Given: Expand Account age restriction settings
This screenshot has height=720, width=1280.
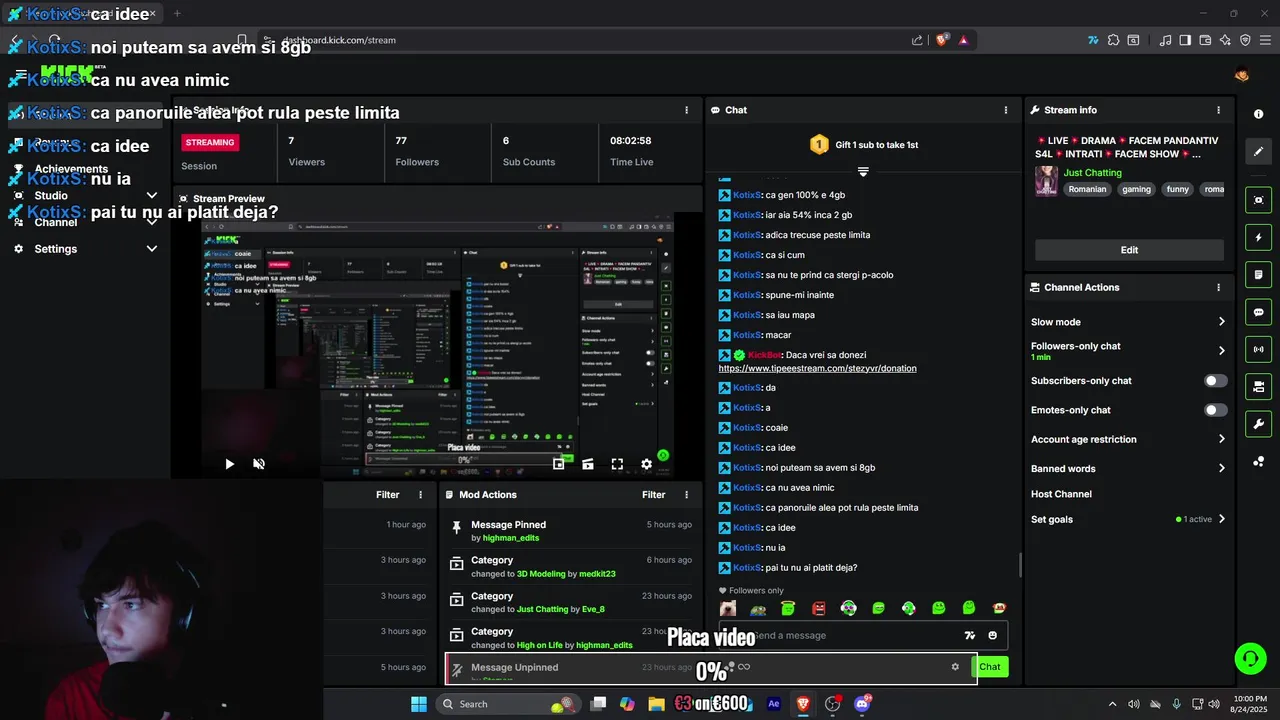Looking at the screenshot, I should [x=1221, y=439].
